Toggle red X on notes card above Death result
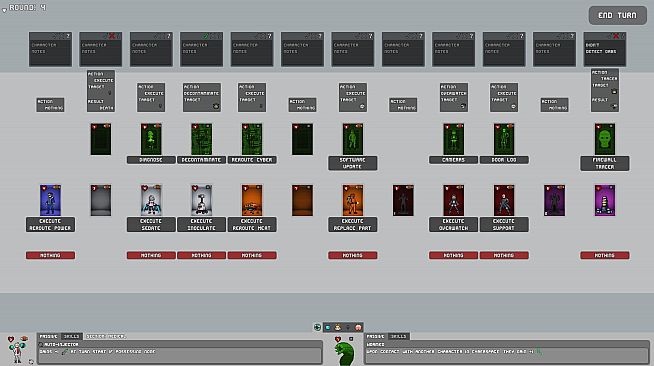This screenshot has width=654, height=366. pyautogui.click(x=111, y=36)
